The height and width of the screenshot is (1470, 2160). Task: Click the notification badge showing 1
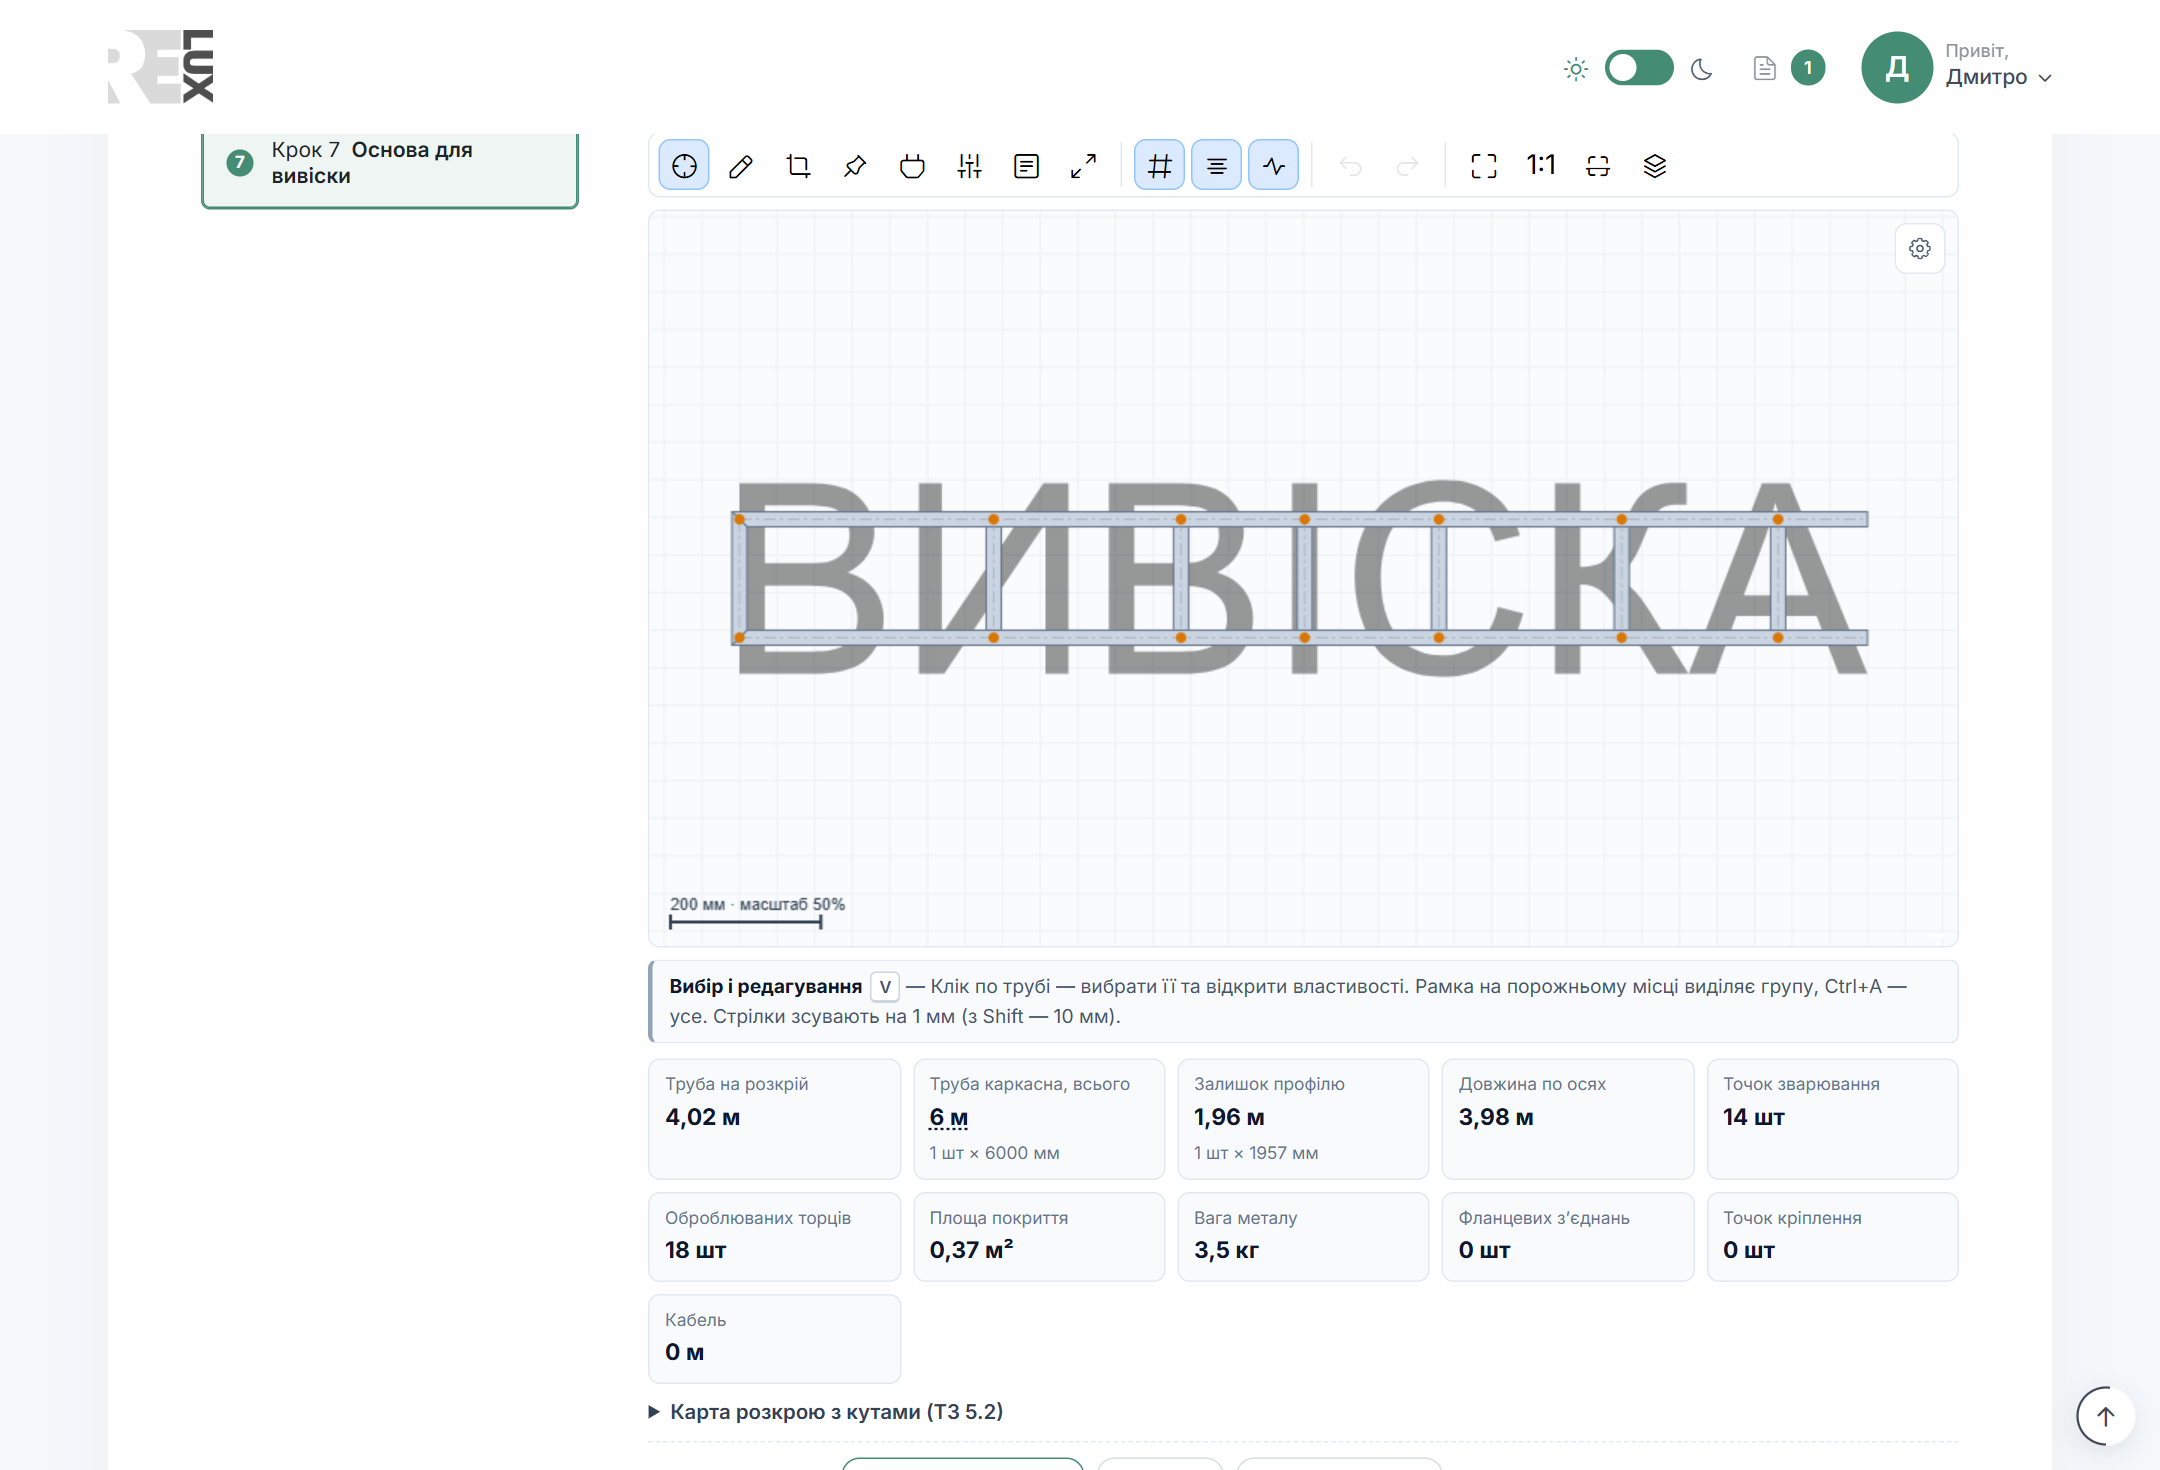[1808, 68]
